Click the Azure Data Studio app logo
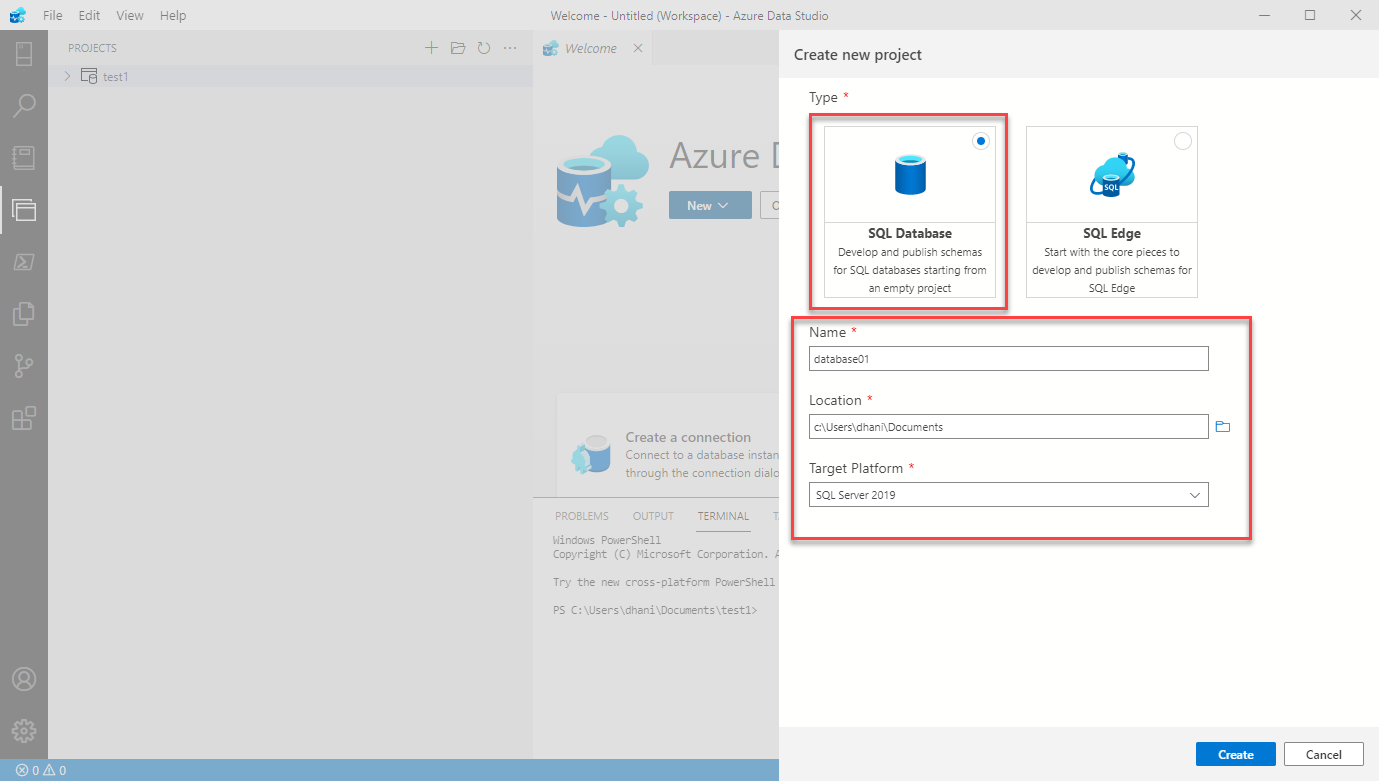 pos(17,15)
